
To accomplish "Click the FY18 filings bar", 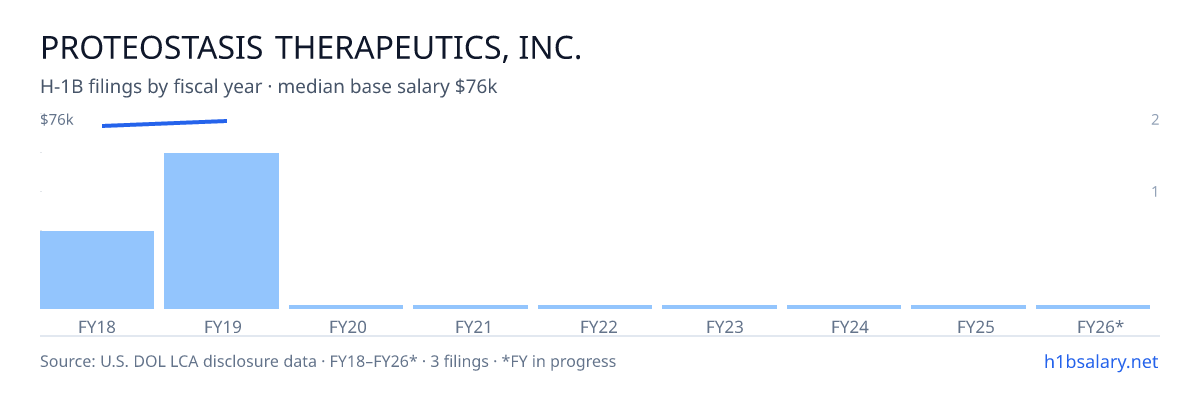I will point(97,270).
